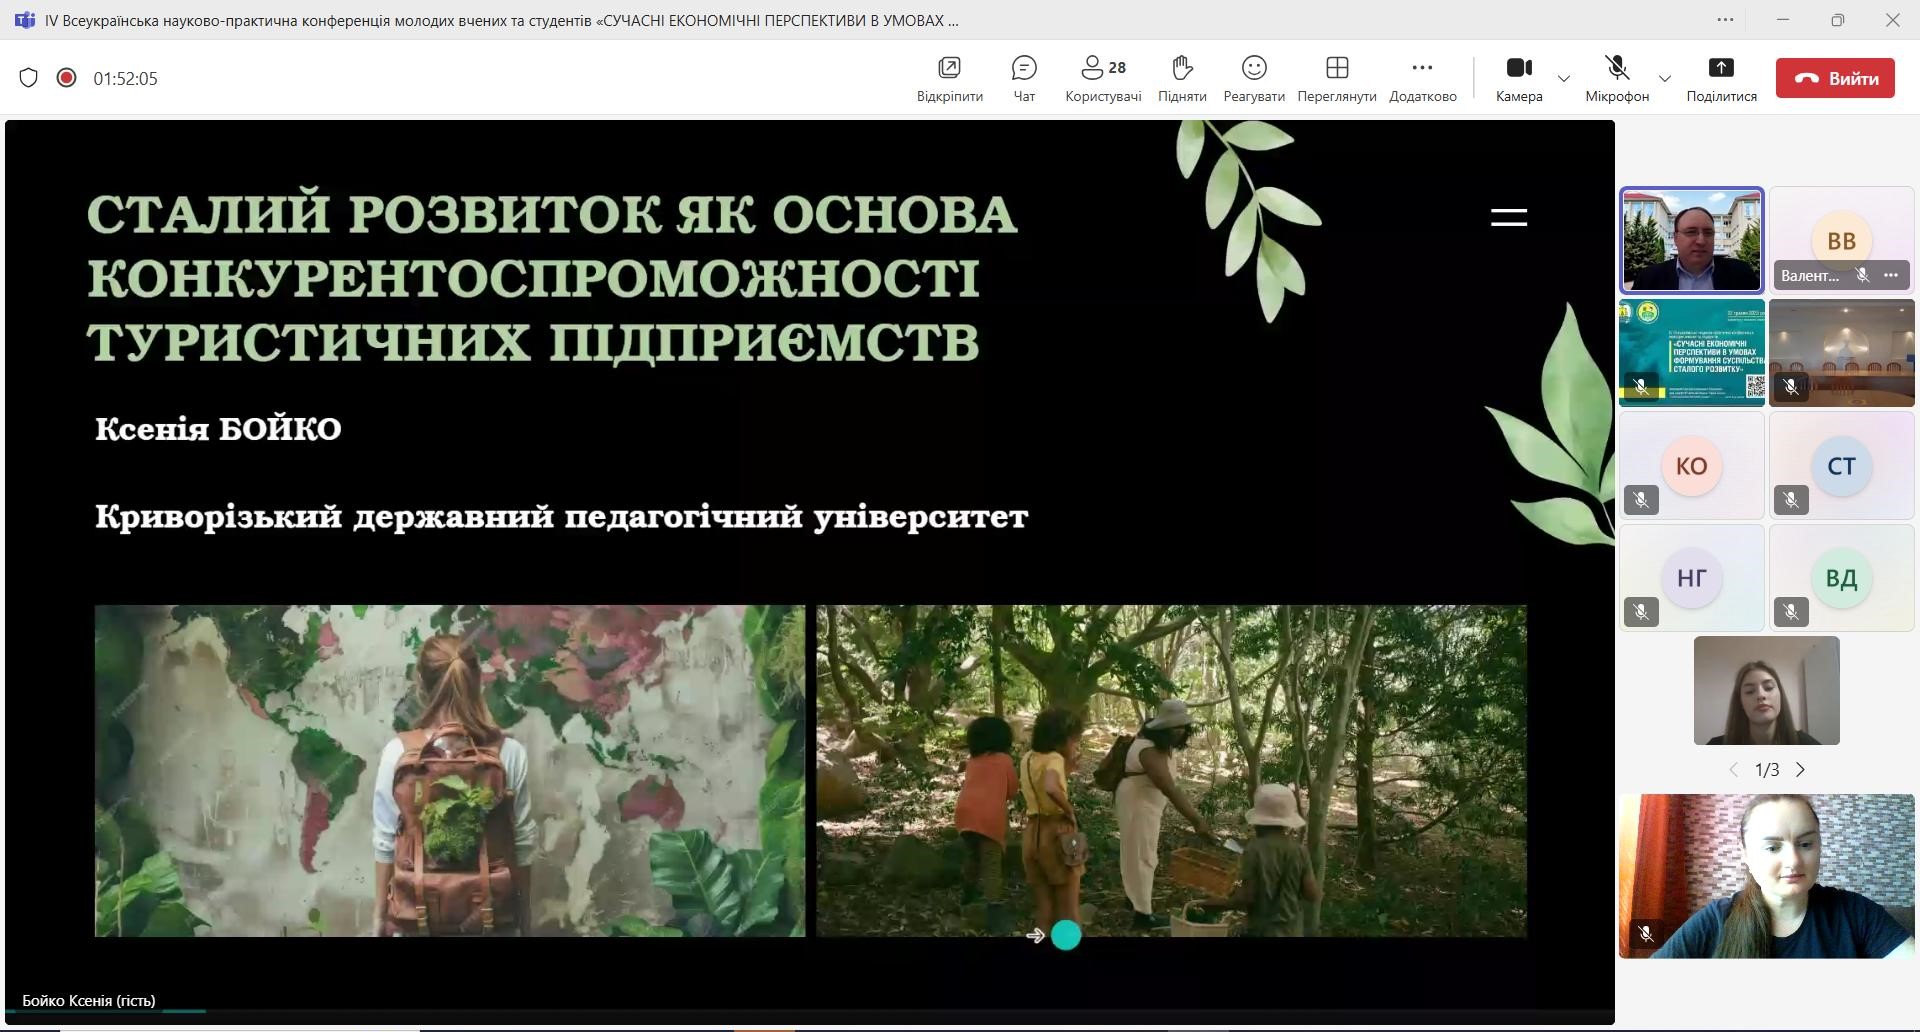The height and width of the screenshot is (1032, 1920).
Task: Expand camera options dropdown arrow
Action: coord(1564,78)
